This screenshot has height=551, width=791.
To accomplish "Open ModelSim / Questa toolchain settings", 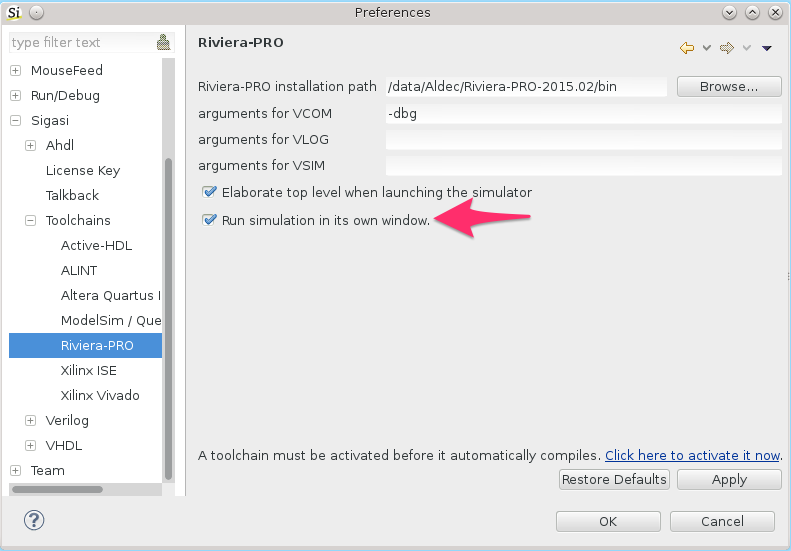I will point(111,320).
